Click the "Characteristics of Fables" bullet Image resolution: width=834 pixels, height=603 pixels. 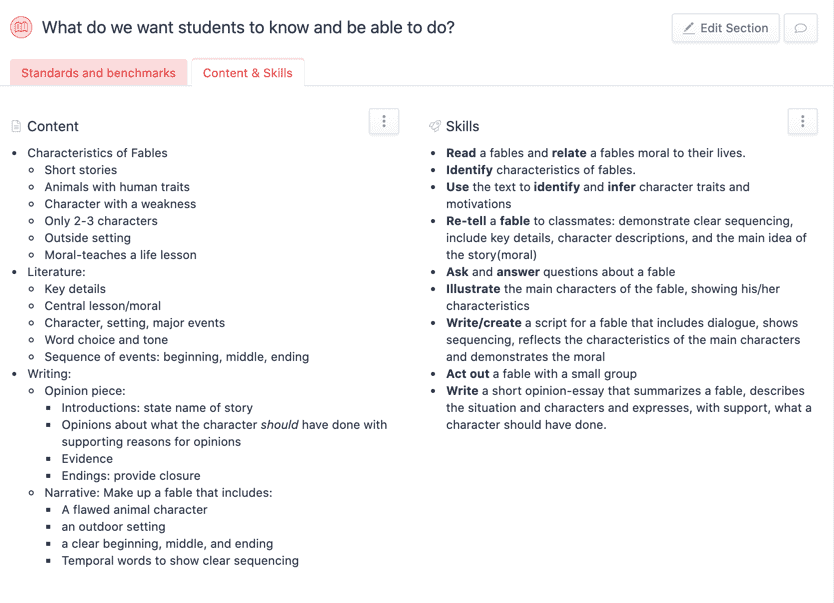[x=97, y=153]
